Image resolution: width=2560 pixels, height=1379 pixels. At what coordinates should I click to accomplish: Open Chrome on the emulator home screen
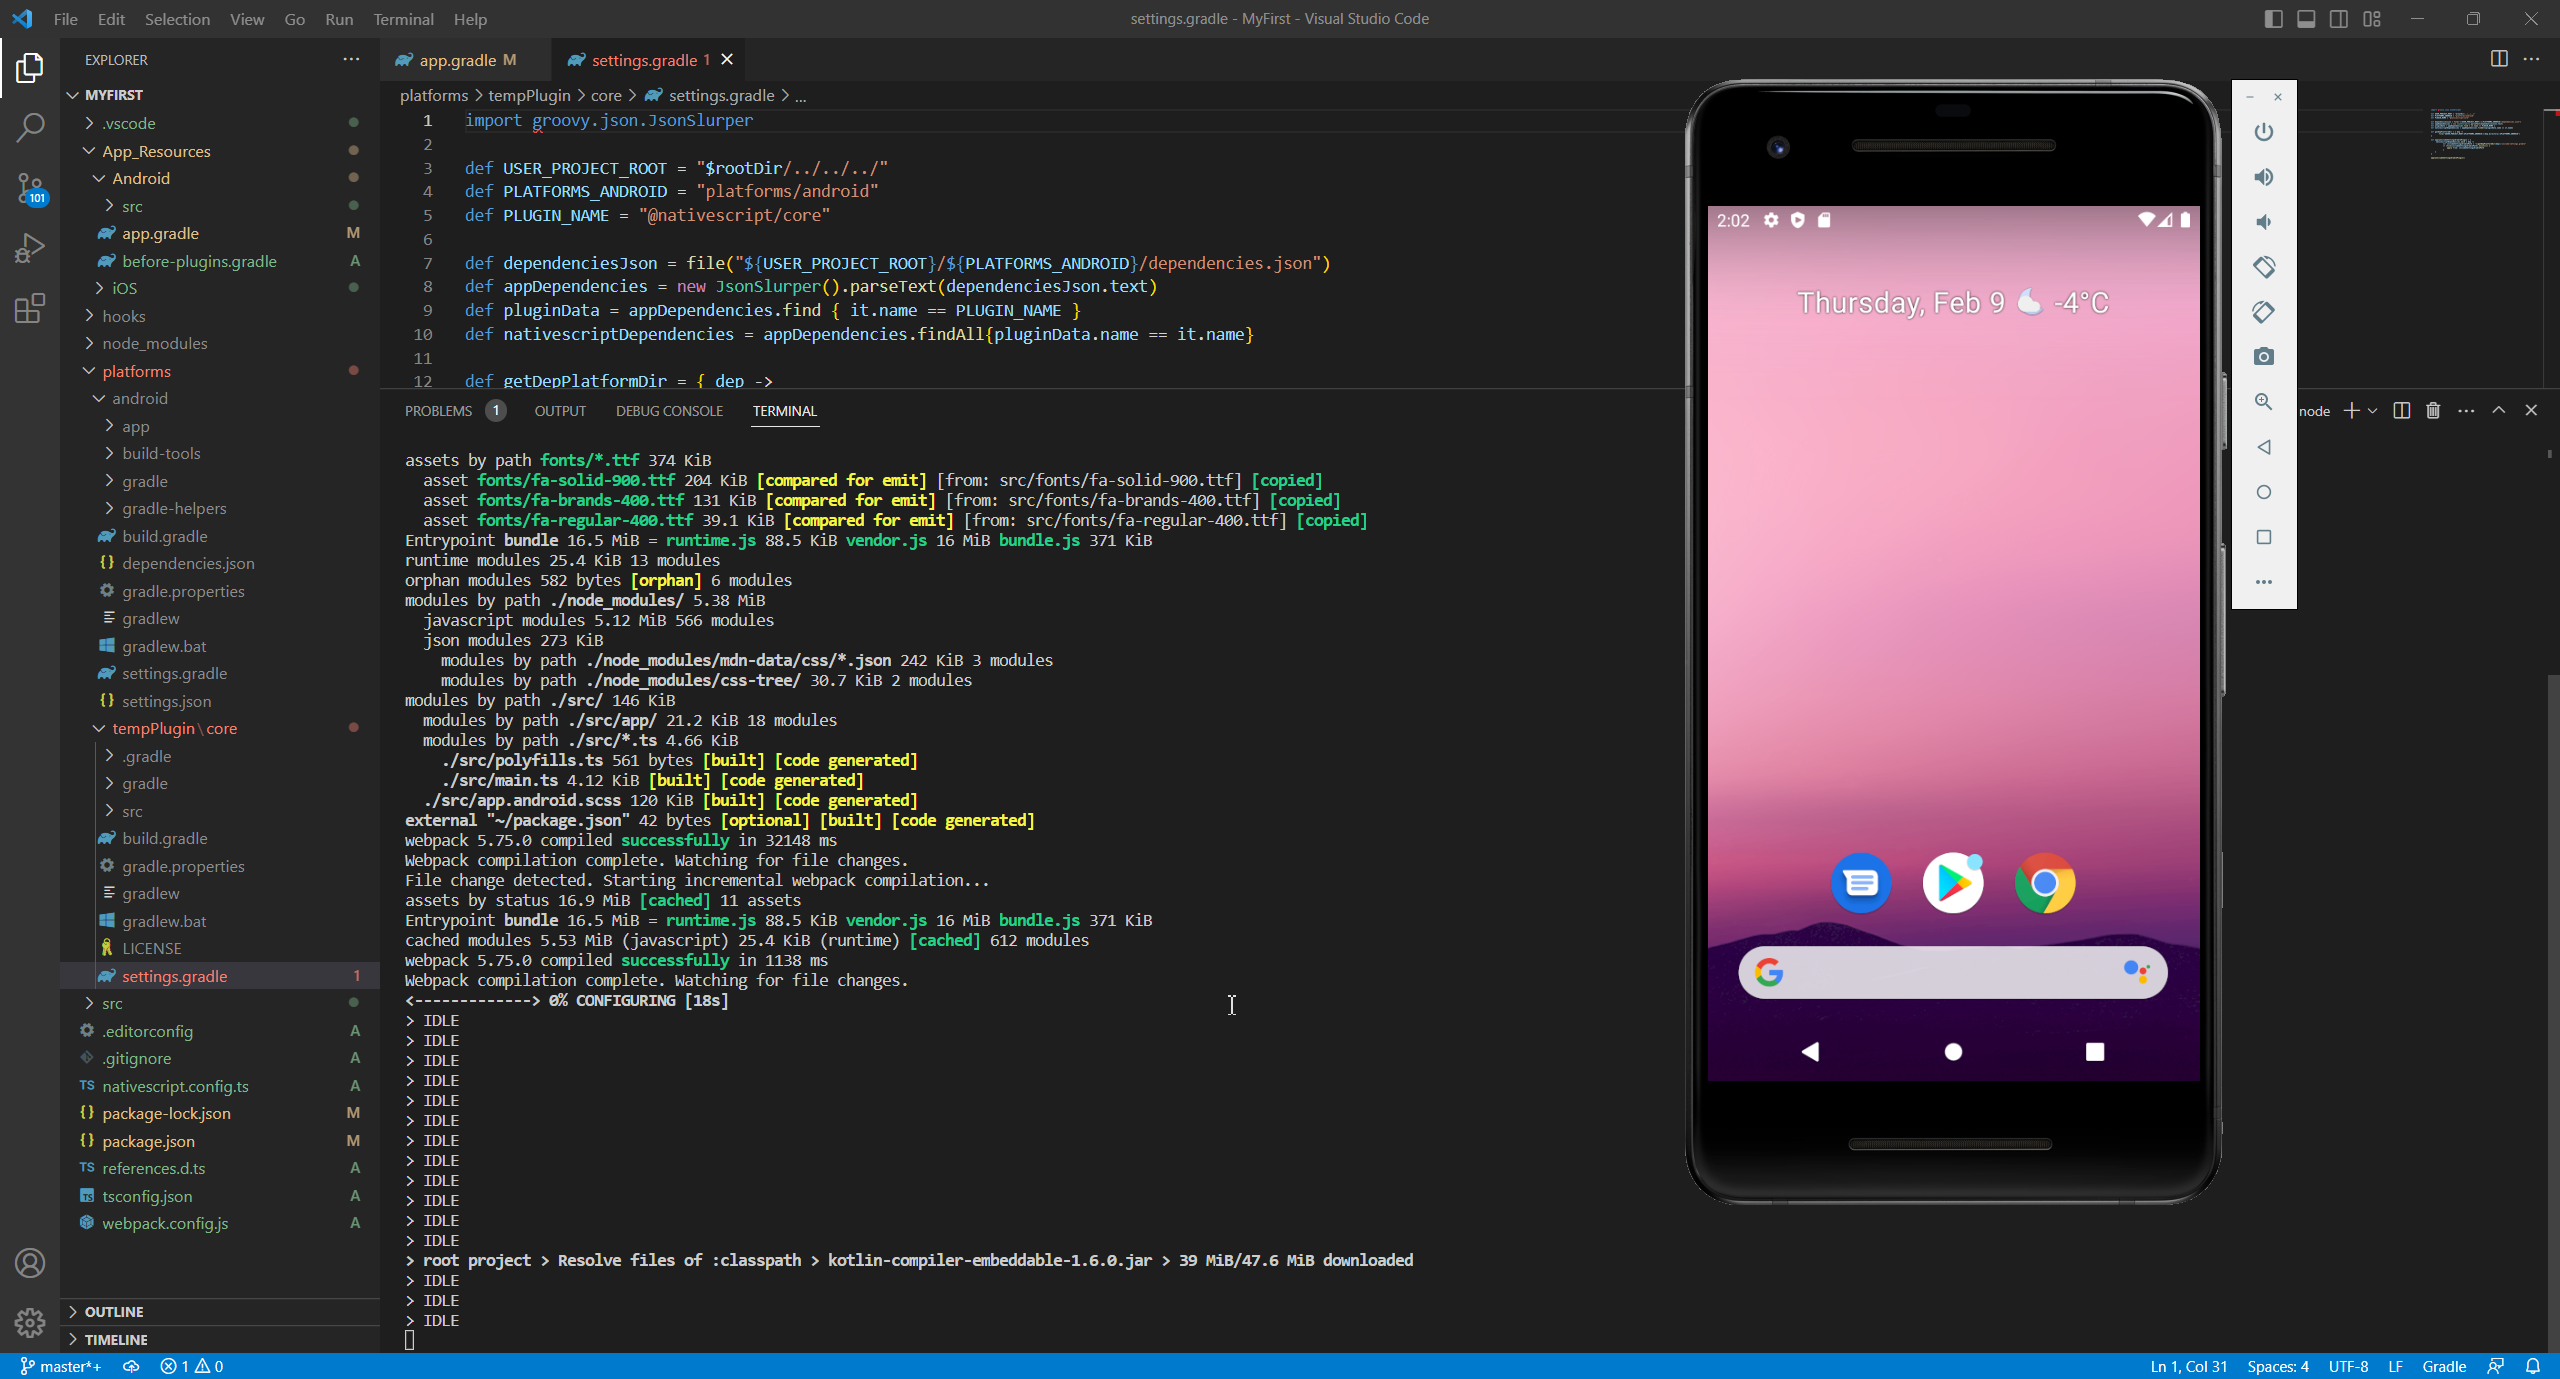coord(2045,883)
